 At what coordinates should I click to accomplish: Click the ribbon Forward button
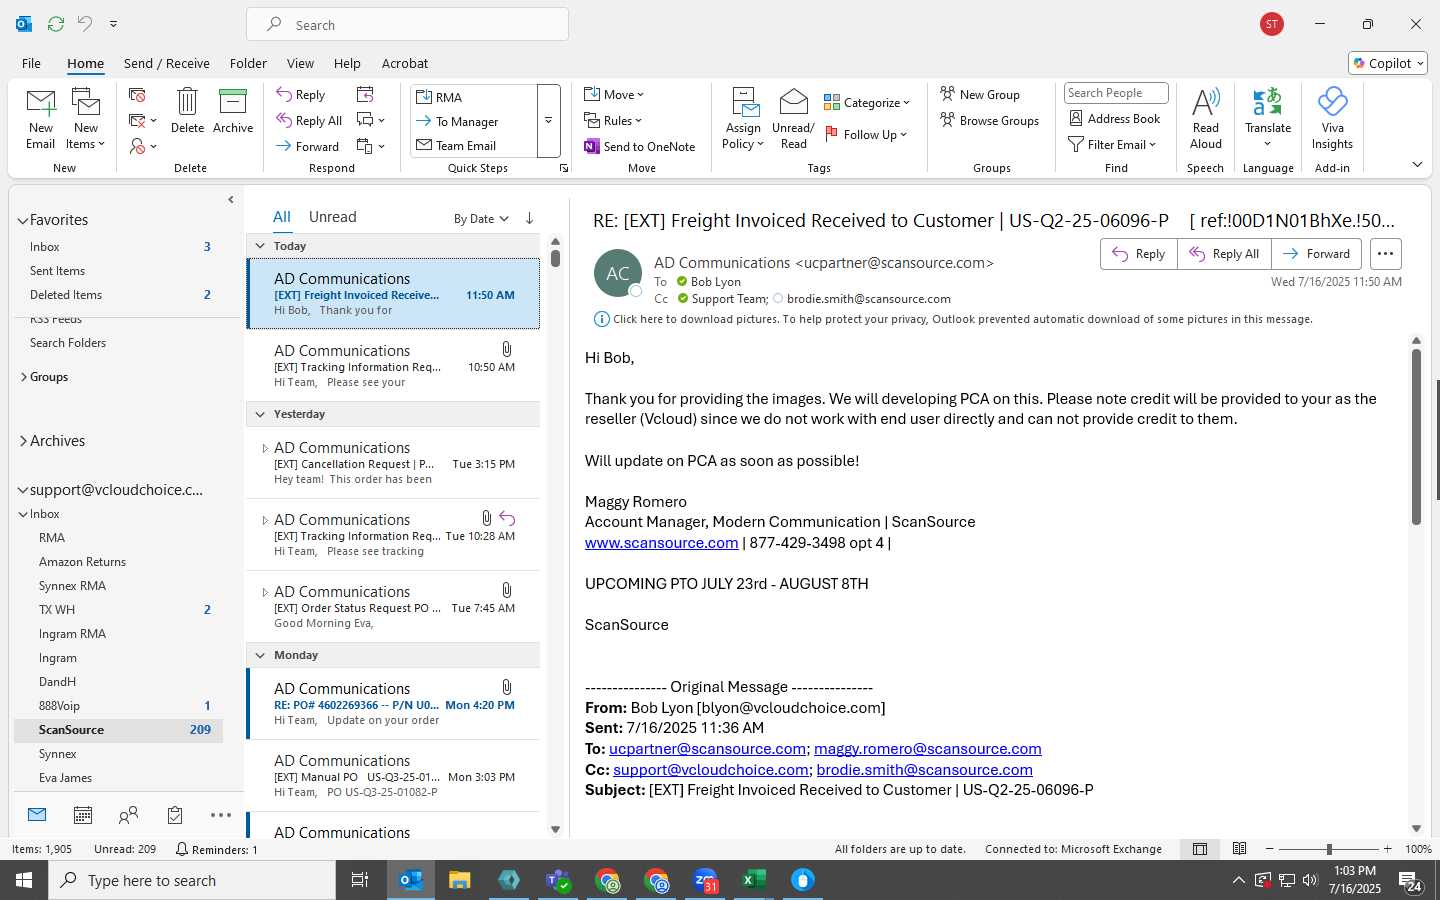pos(308,146)
